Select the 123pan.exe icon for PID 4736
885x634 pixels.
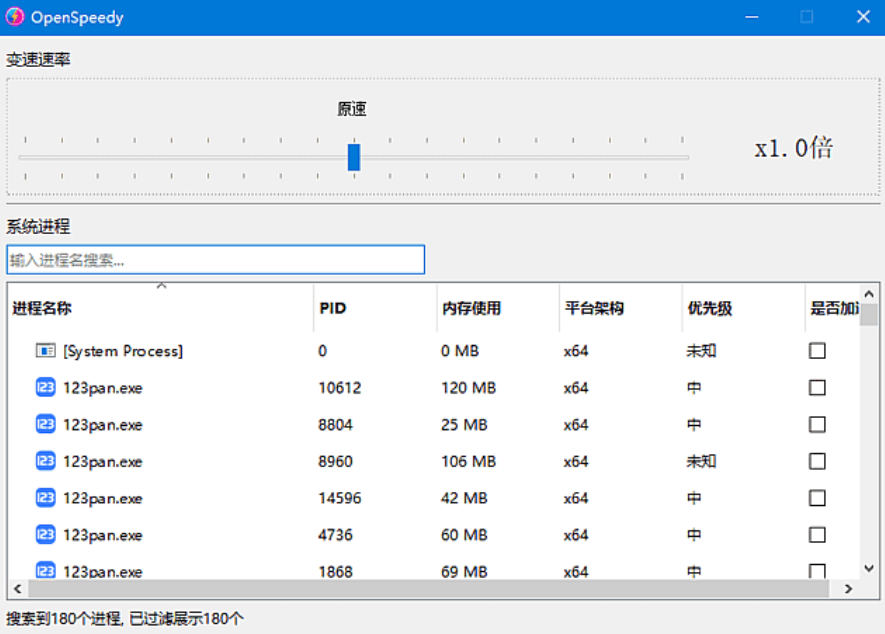pyautogui.click(x=44, y=535)
